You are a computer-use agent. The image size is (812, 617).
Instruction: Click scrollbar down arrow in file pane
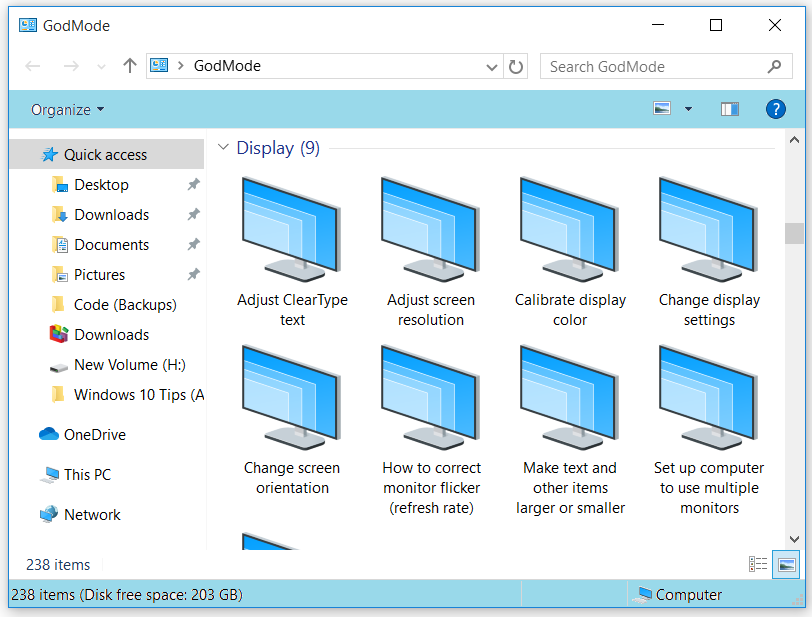pos(794,539)
